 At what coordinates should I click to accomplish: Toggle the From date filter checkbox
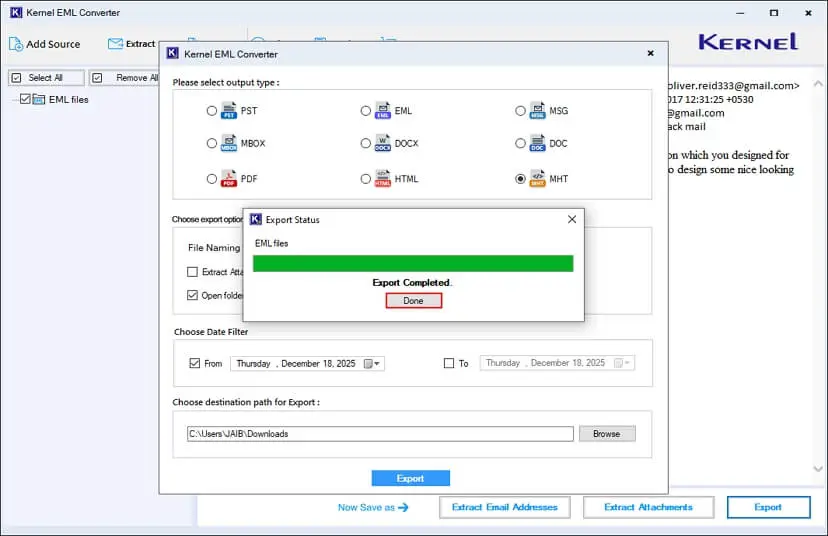pos(194,363)
